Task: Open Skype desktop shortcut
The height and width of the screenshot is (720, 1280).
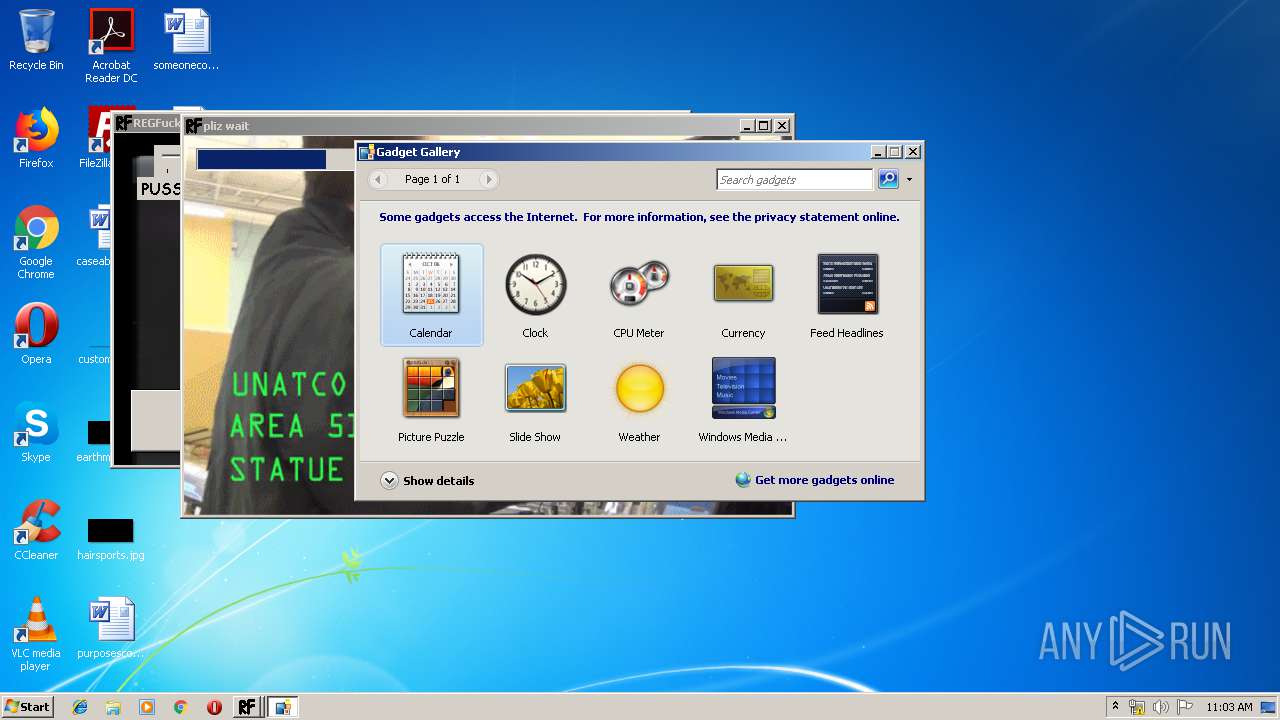Action: click(x=36, y=432)
